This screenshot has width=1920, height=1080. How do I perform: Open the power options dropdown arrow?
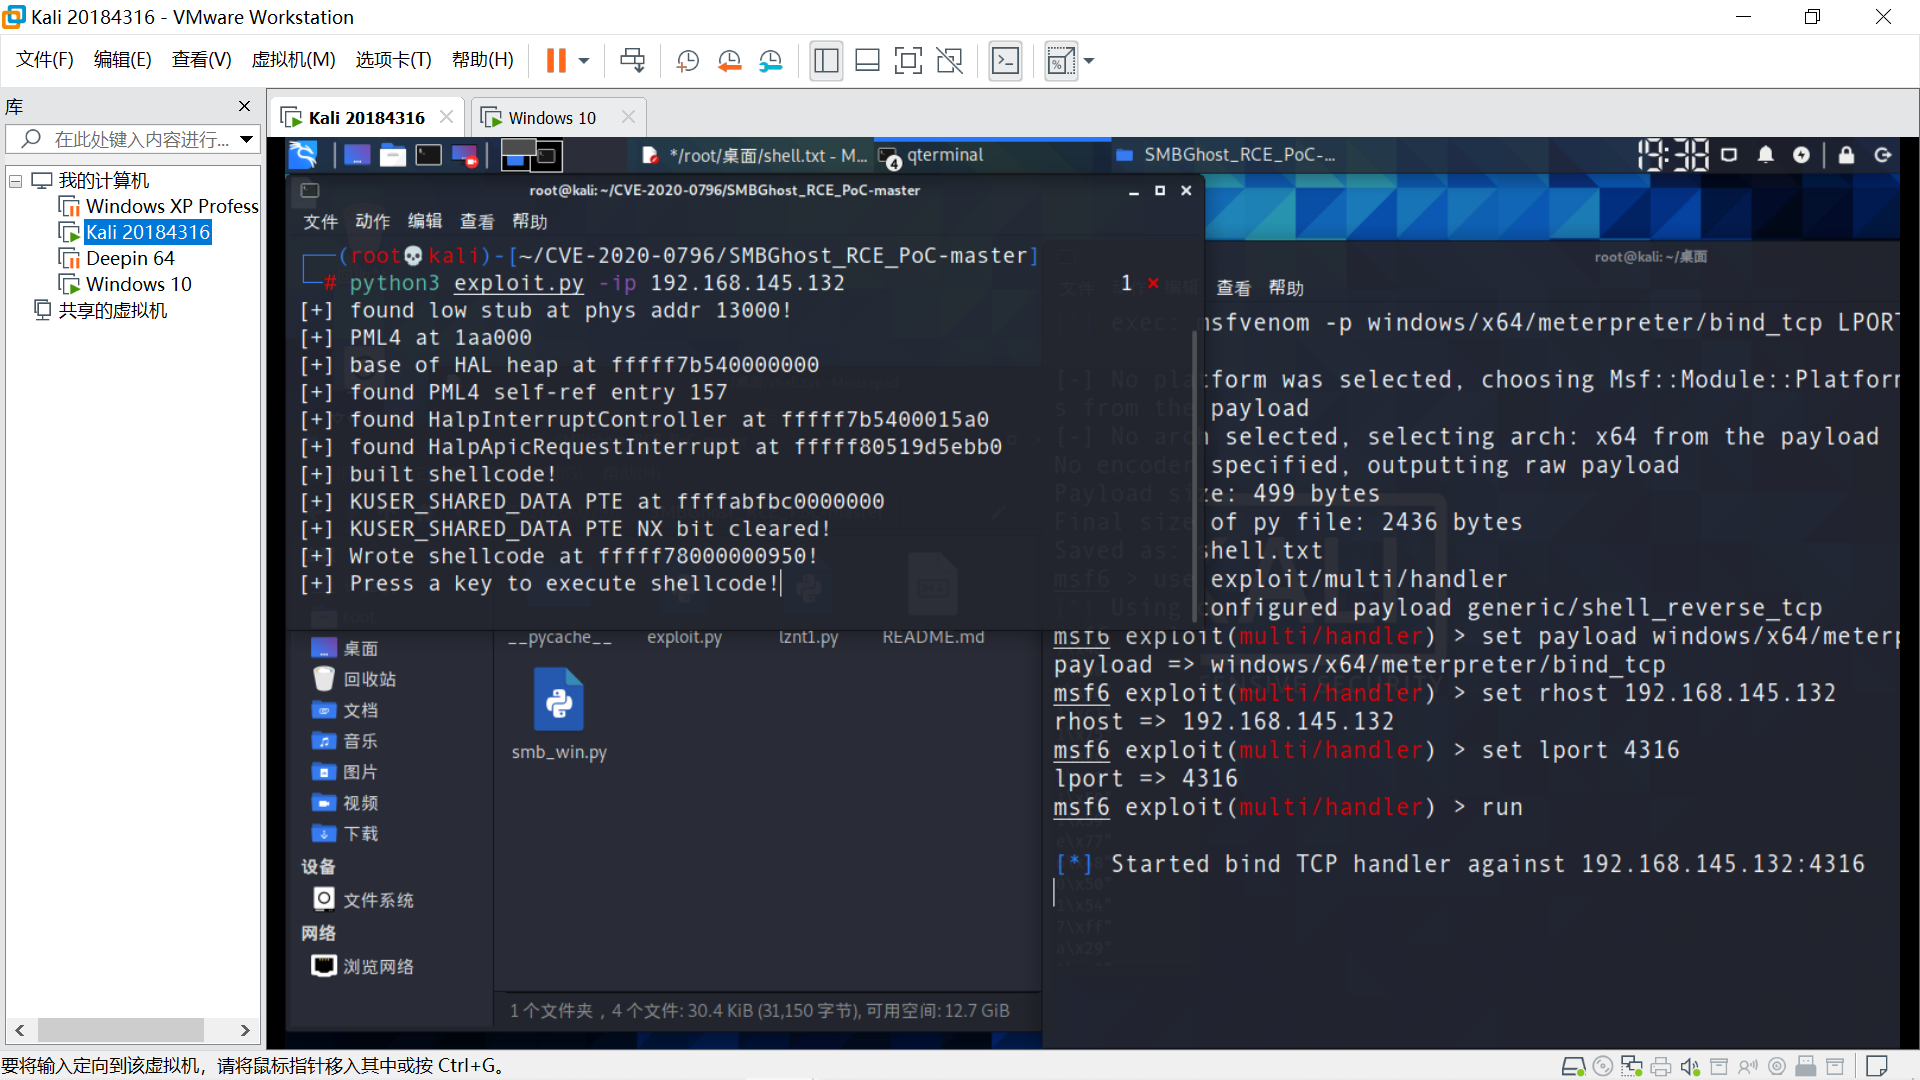tap(584, 61)
